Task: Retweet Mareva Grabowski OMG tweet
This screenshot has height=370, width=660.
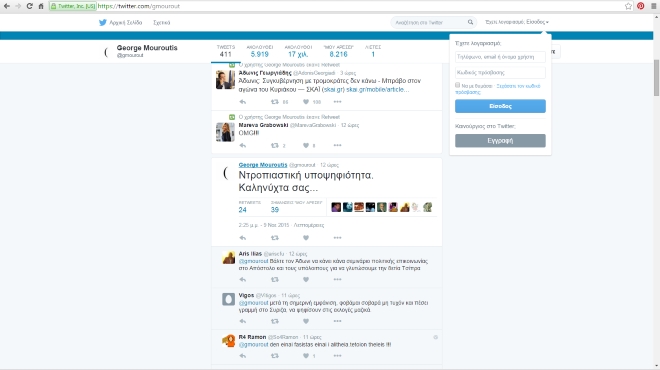Action: coord(275,146)
